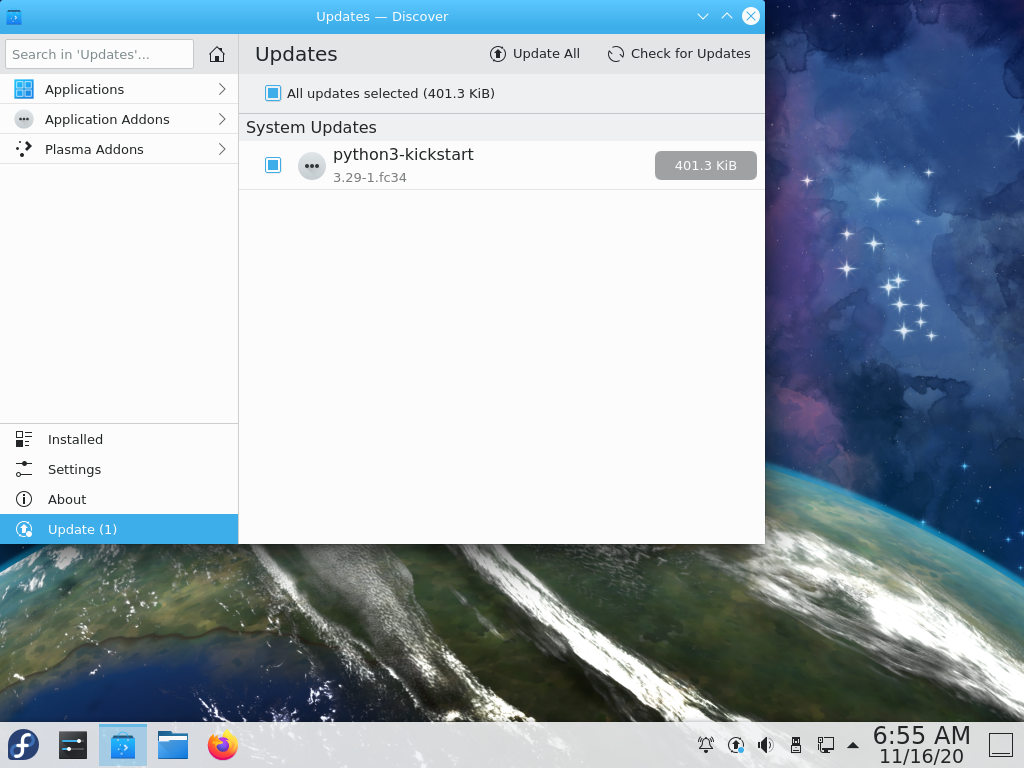Expand the Plasma Addons chevron
1024x768 pixels.
tap(222, 150)
